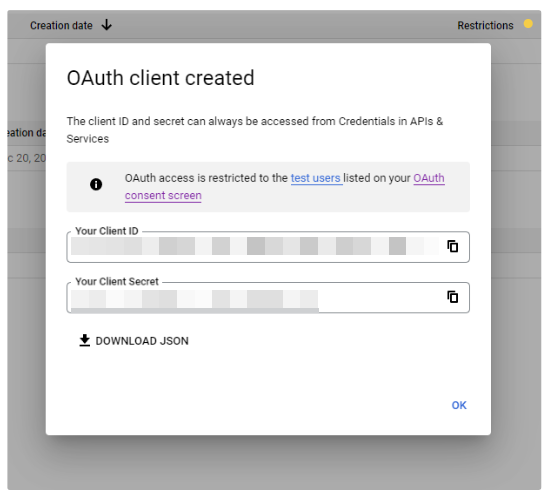
Task: Click inside the Your Client ID field
Action: tap(268, 247)
